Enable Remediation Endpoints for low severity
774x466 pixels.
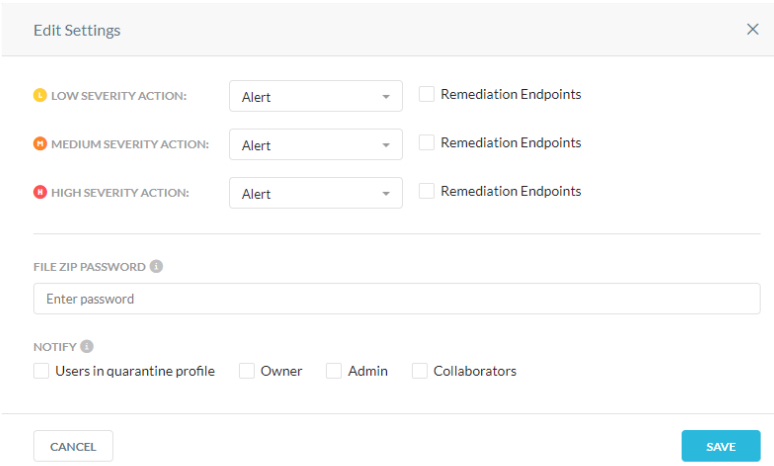tap(426, 94)
